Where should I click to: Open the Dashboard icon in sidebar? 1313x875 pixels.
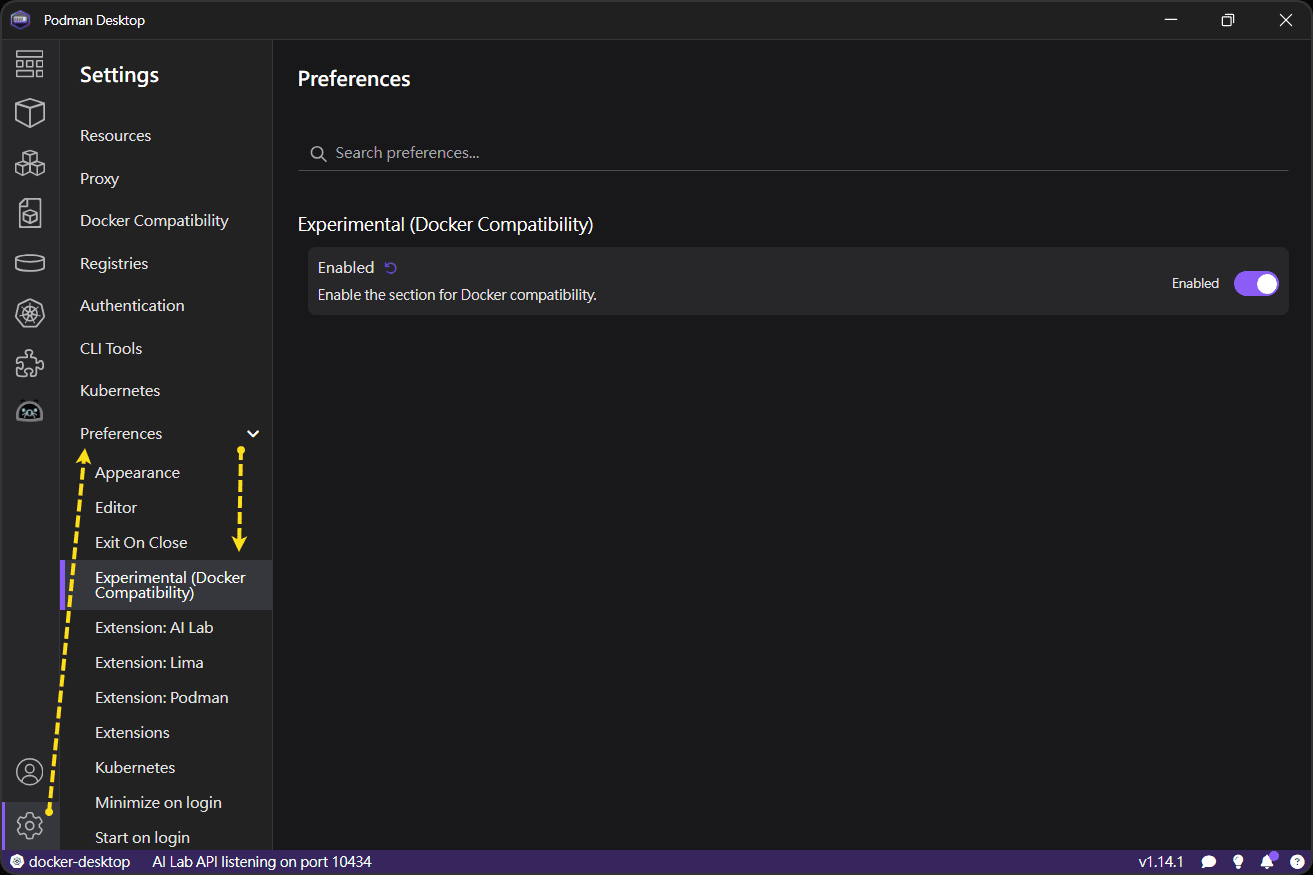30,64
